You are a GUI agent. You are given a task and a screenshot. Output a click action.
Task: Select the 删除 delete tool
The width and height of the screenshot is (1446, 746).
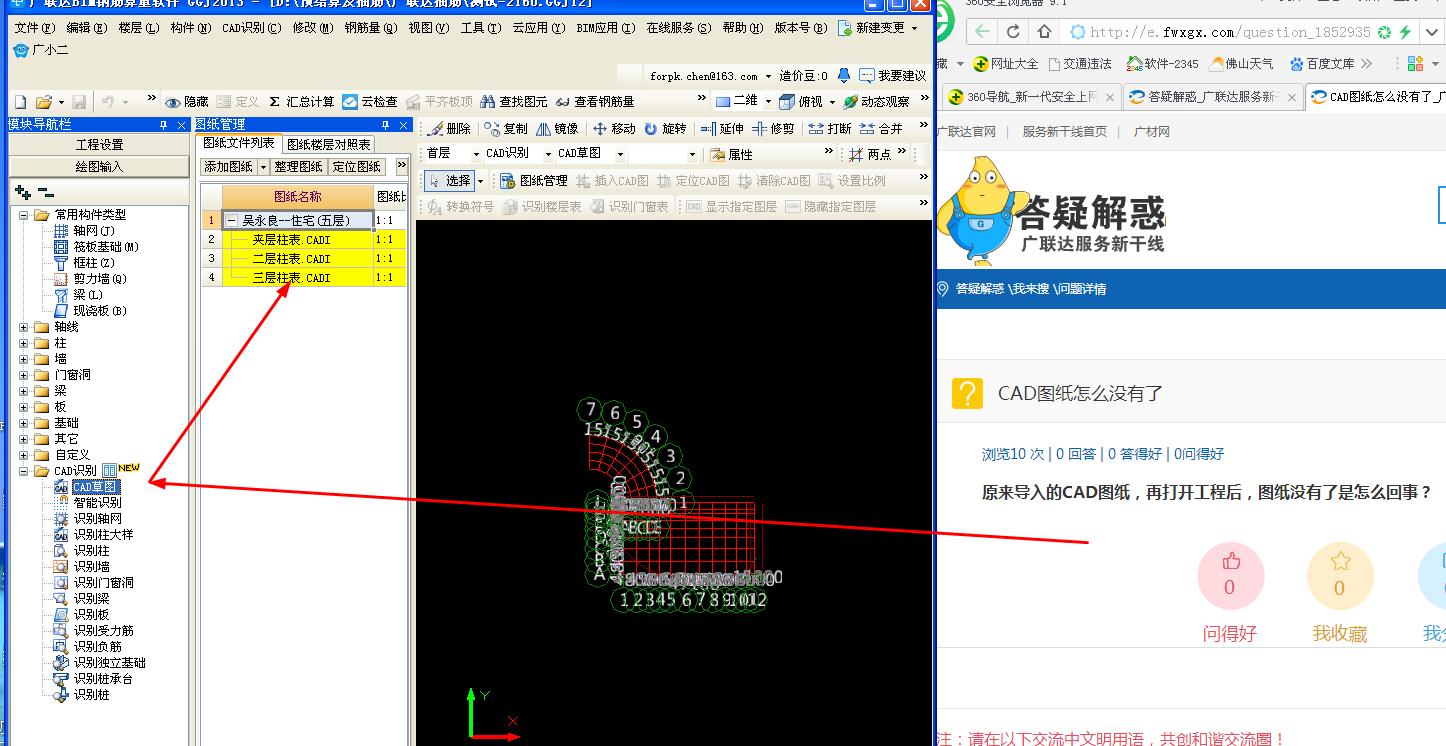coord(449,129)
